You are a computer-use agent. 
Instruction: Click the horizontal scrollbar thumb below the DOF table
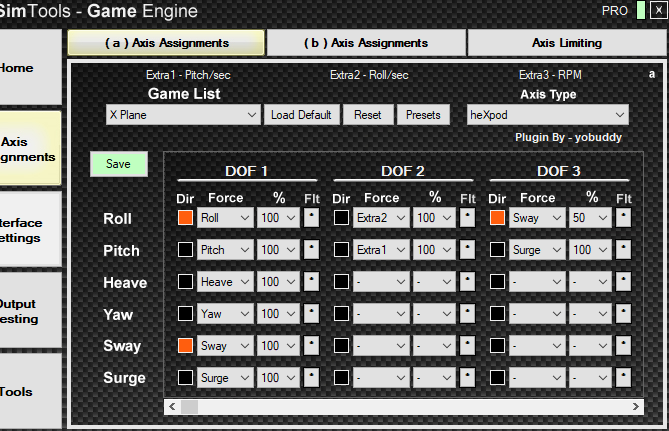click(x=188, y=407)
